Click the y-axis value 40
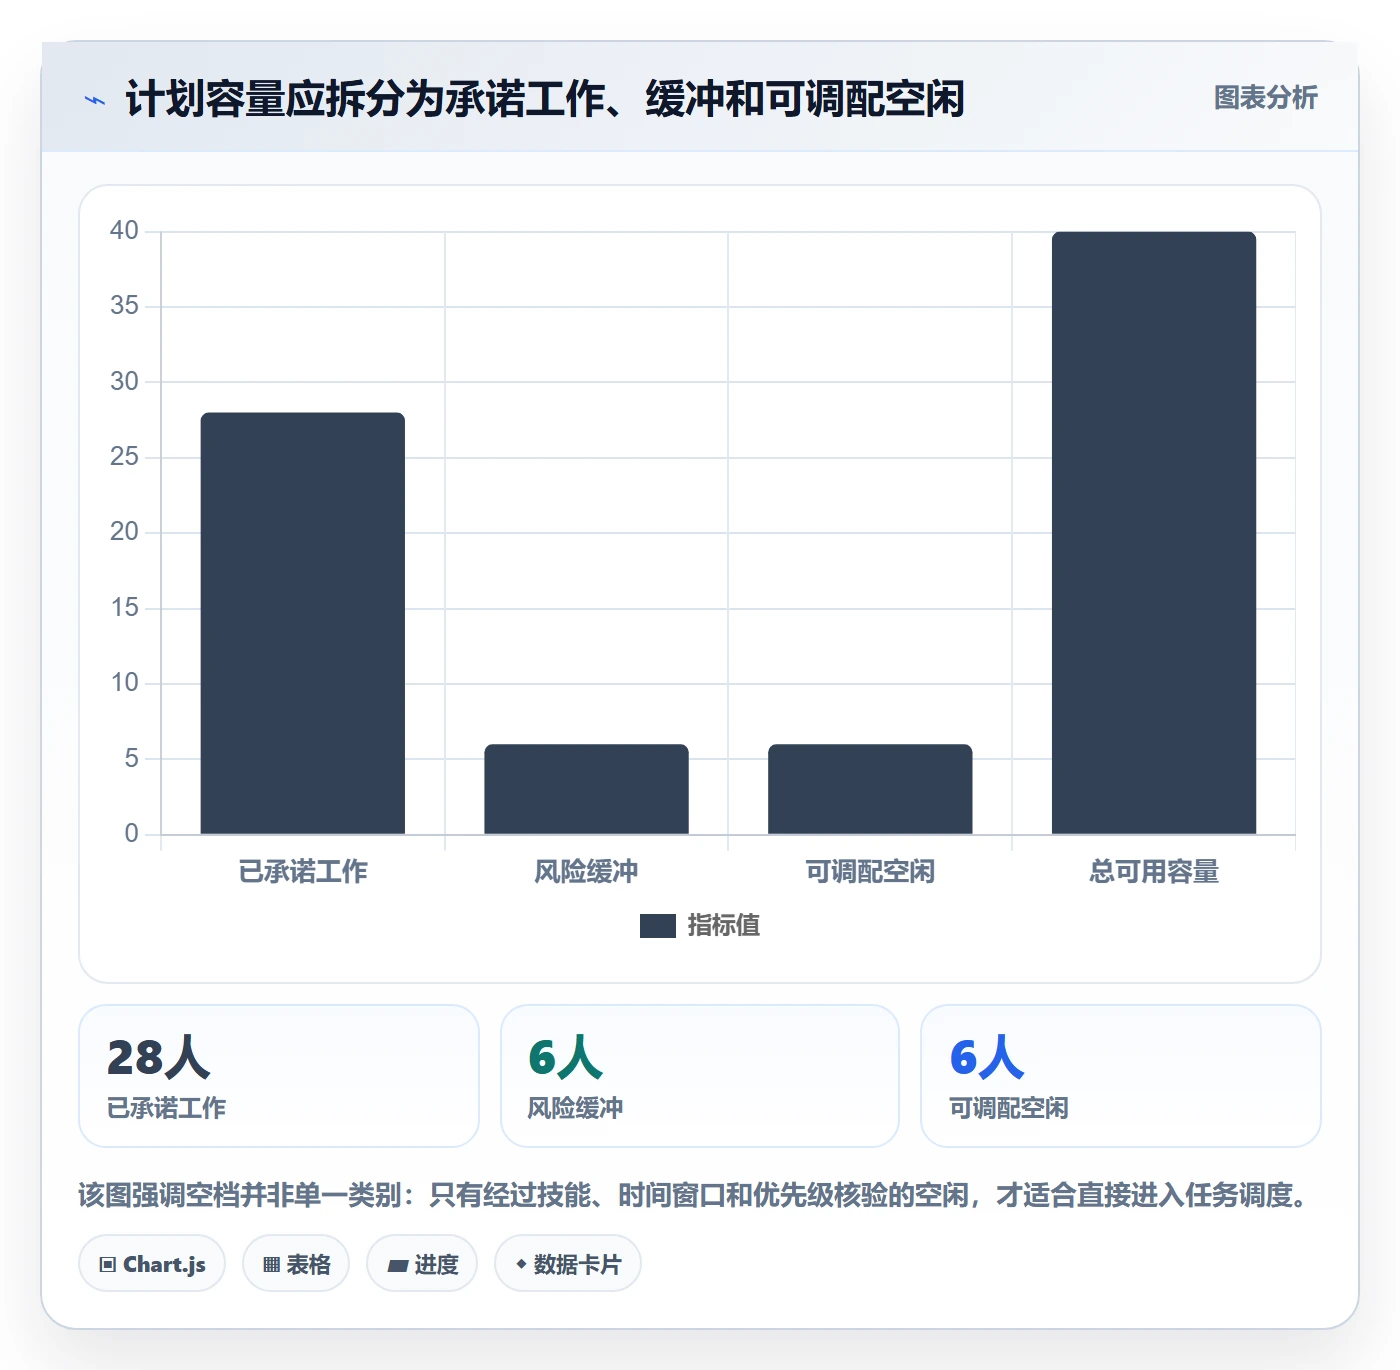The height and width of the screenshot is (1370, 1400). [124, 231]
